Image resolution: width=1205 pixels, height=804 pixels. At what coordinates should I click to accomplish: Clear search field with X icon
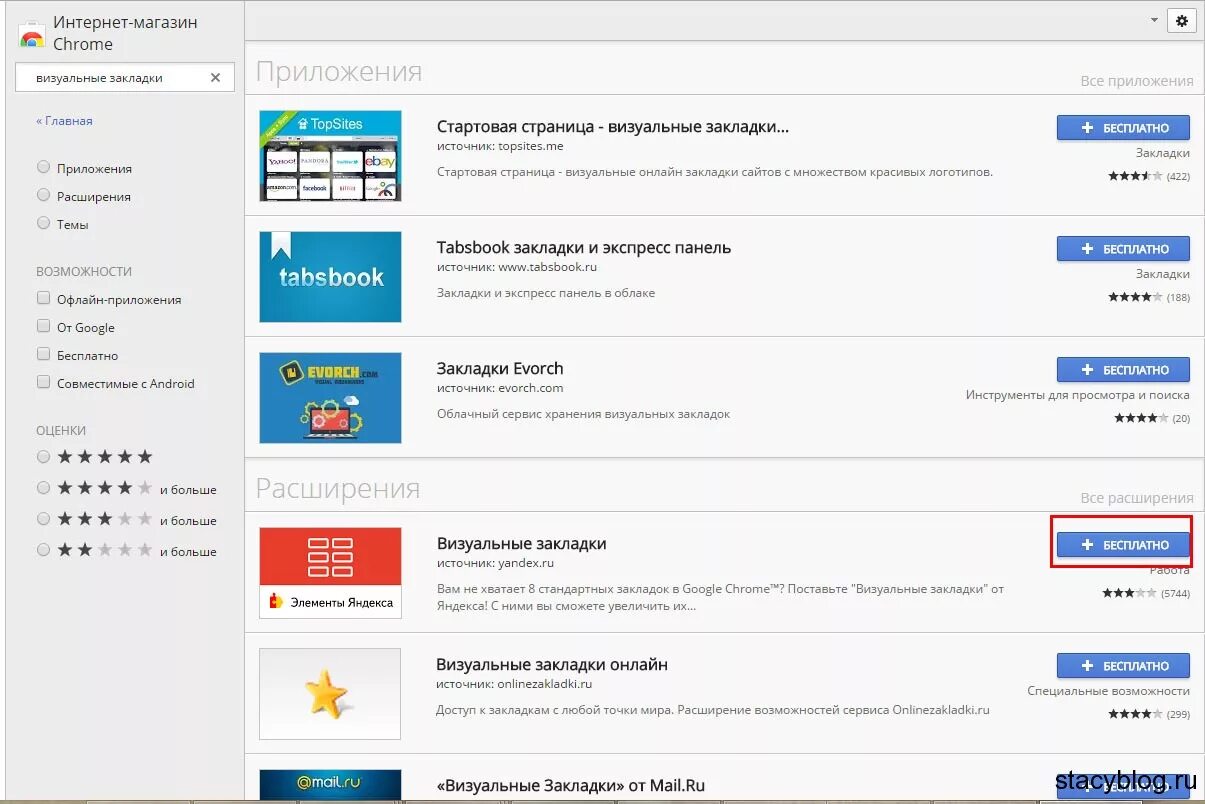click(215, 77)
